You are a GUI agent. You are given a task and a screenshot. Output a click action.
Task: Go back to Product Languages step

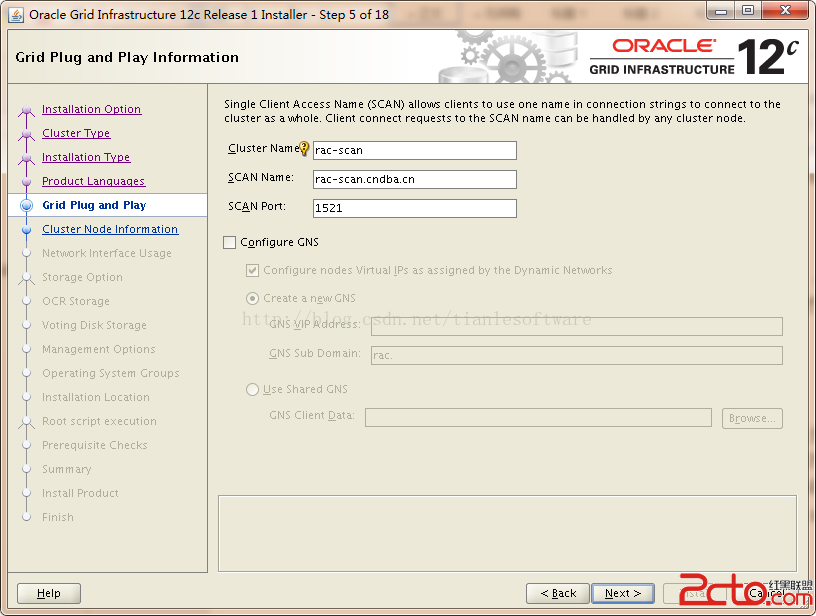94,181
